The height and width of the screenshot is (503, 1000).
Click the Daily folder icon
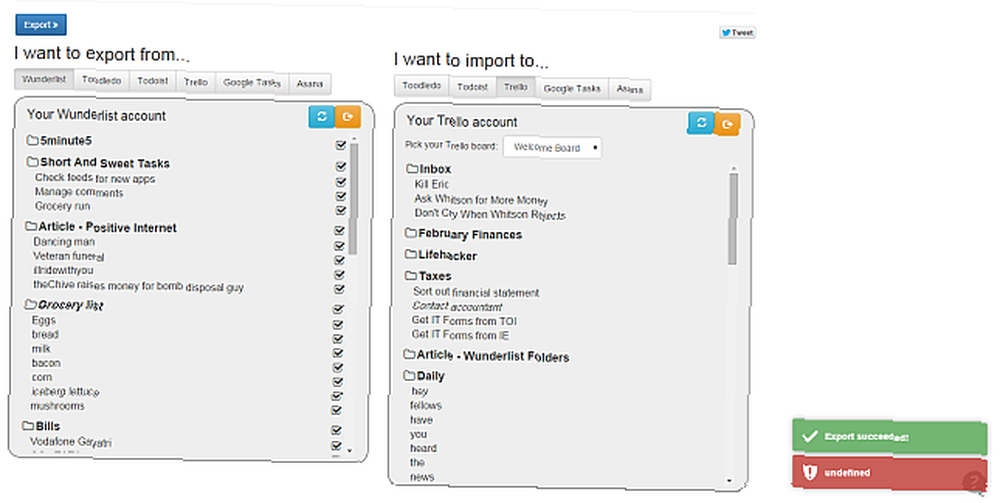(409, 375)
